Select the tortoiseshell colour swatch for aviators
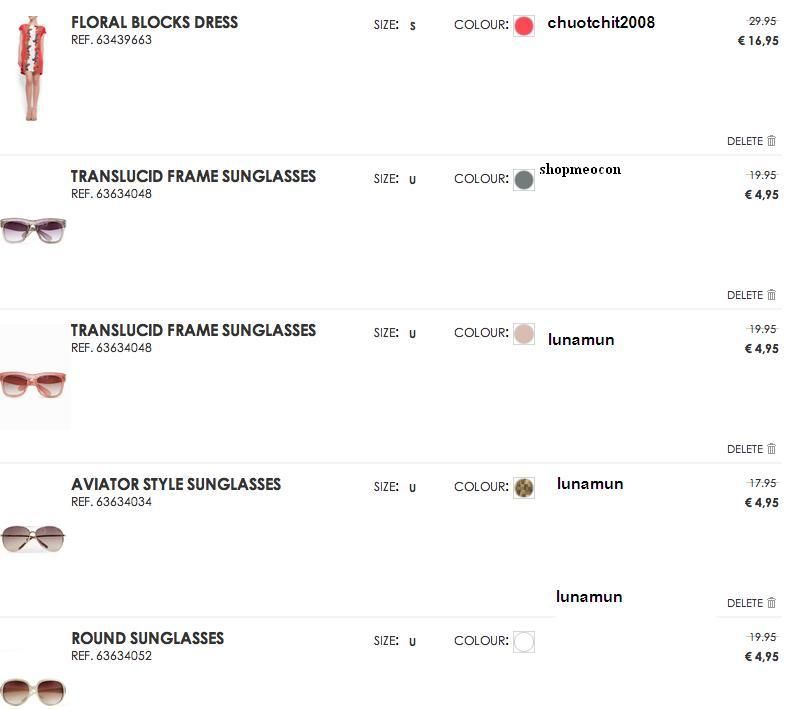This screenshot has height=710, width=796. [524, 488]
